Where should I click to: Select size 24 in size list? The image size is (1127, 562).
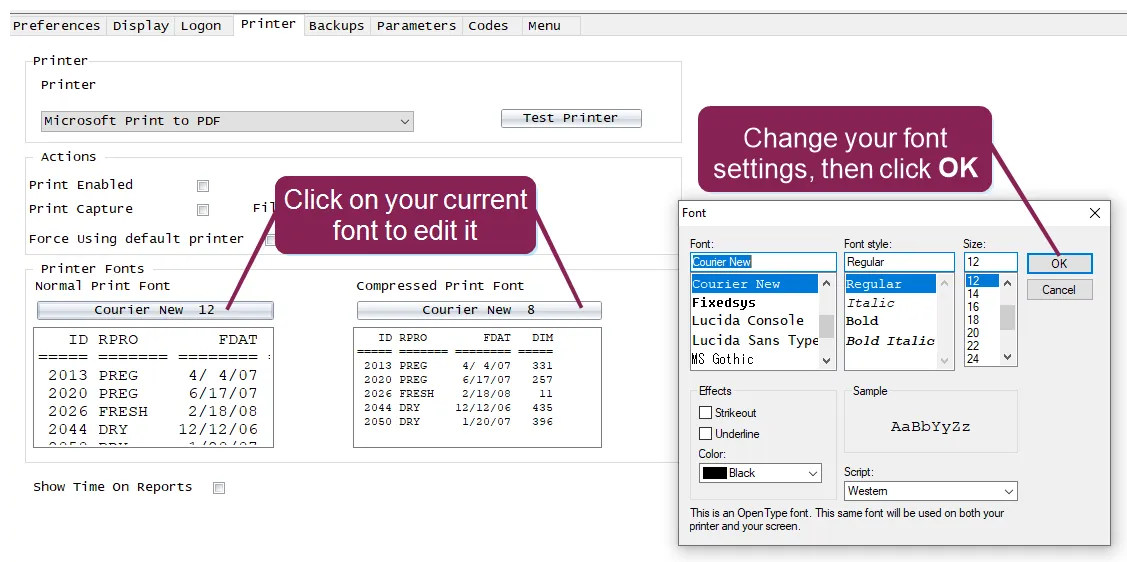(x=982, y=359)
